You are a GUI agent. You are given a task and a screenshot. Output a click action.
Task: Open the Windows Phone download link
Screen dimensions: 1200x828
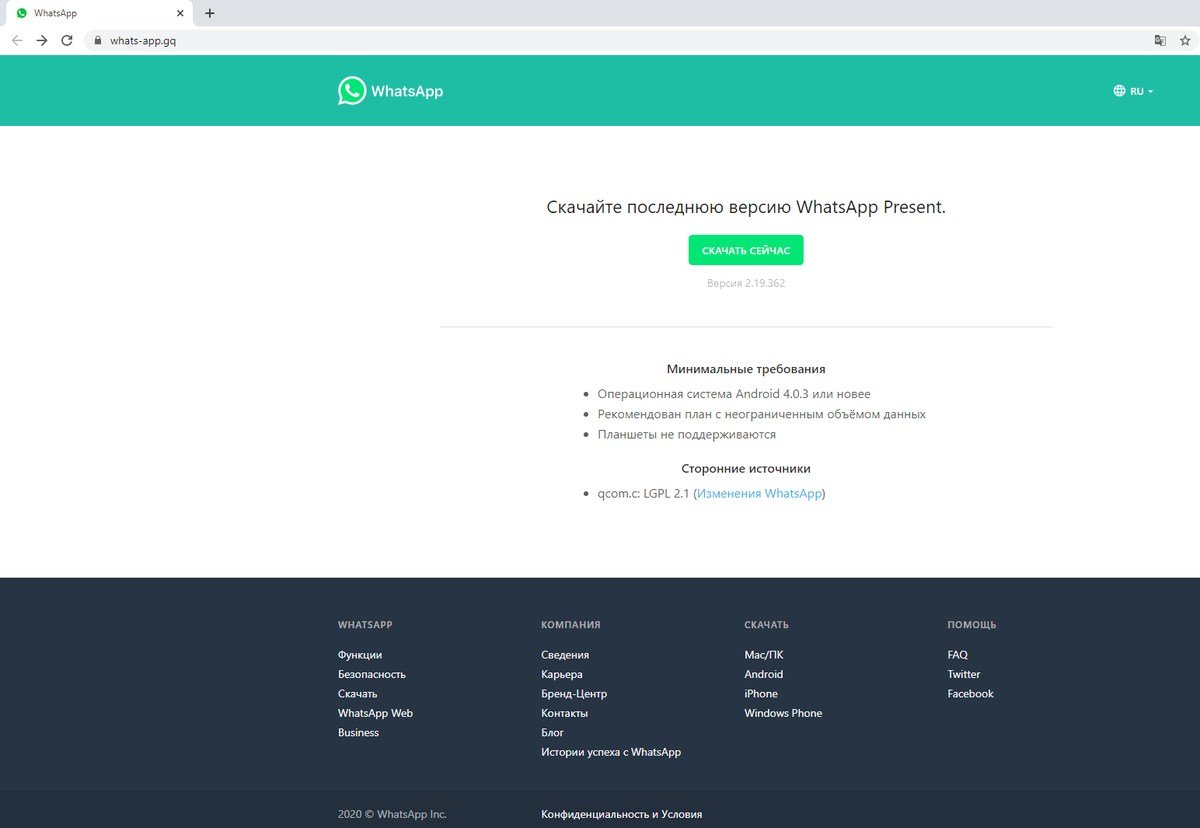[x=783, y=713]
